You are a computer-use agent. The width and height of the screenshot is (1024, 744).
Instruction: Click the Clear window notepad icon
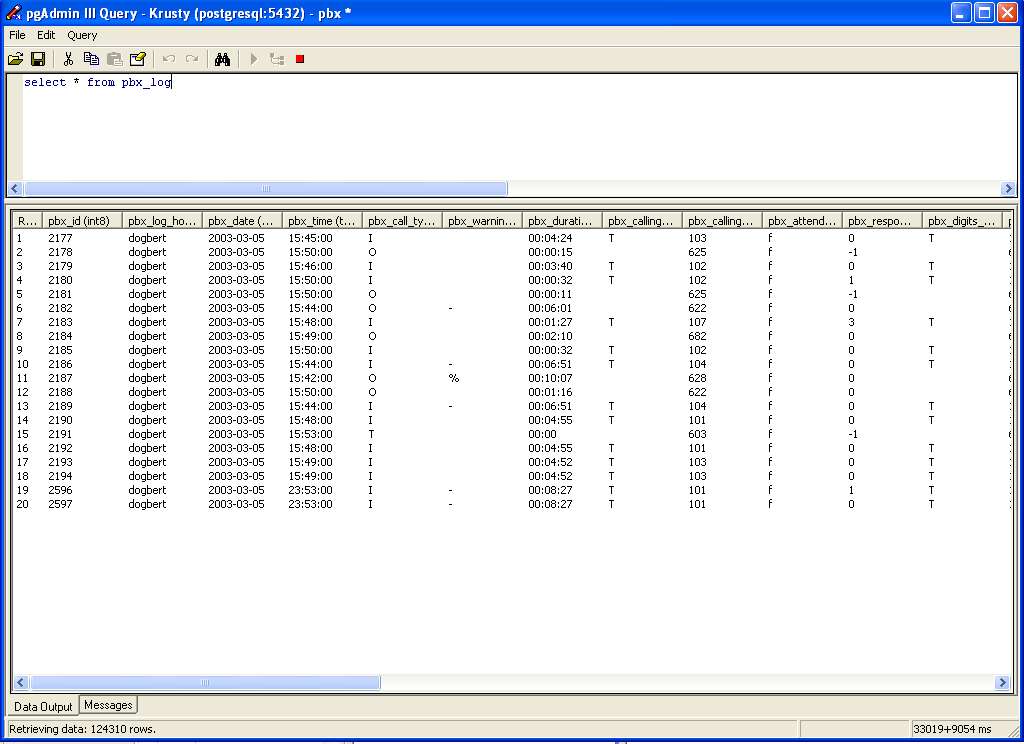(x=138, y=59)
